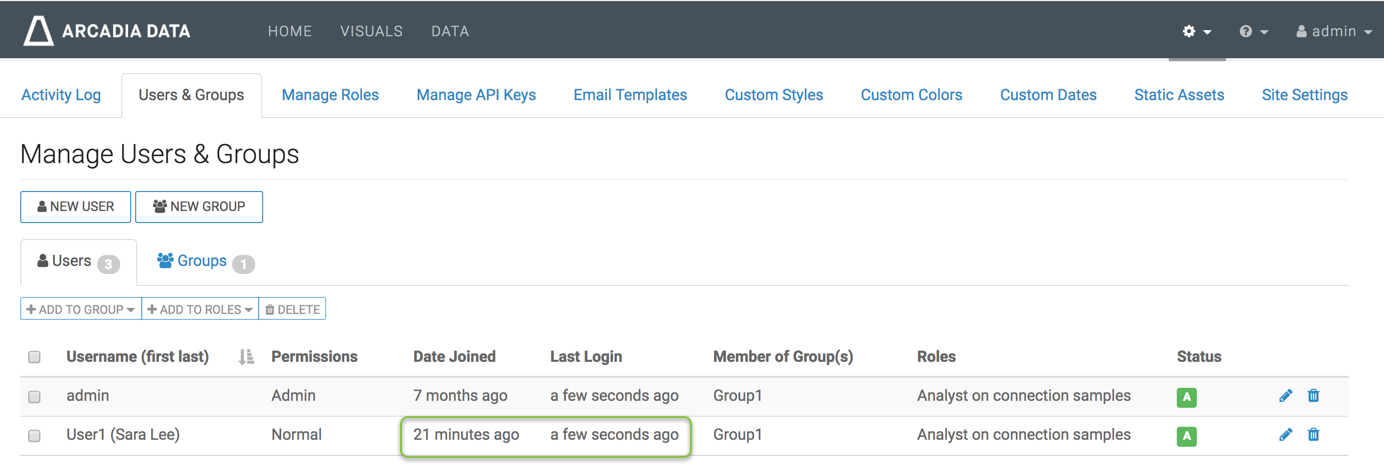The width and height of the screenshot is (1384, 464).
Task: Edit the admin user with pencil icon
Action: coord(1286,396)
